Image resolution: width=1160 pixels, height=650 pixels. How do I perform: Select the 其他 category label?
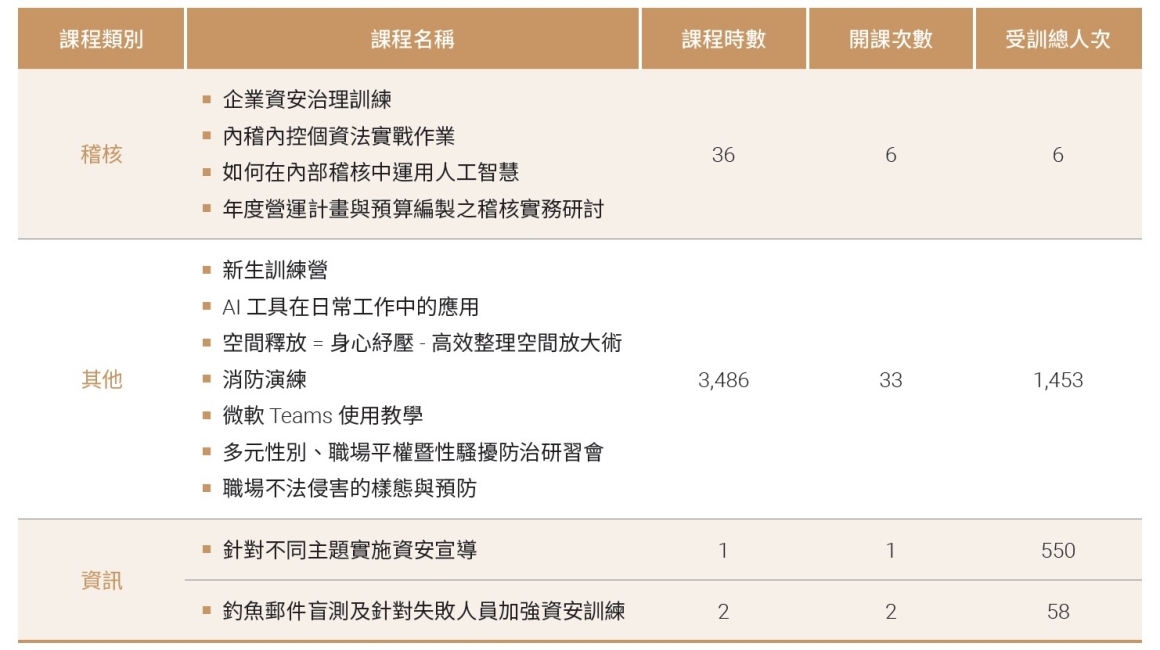click(101, 379)
